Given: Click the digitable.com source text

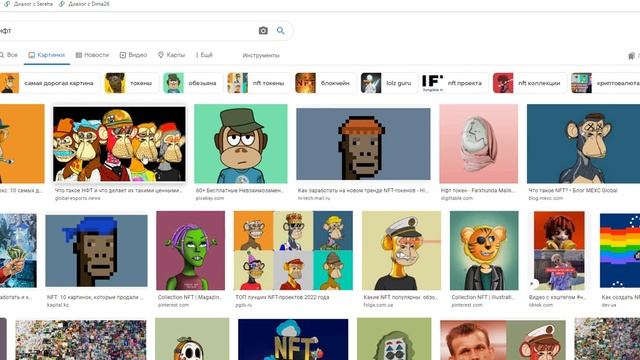Looking at the screenshot, I should [x=457, y=198].
